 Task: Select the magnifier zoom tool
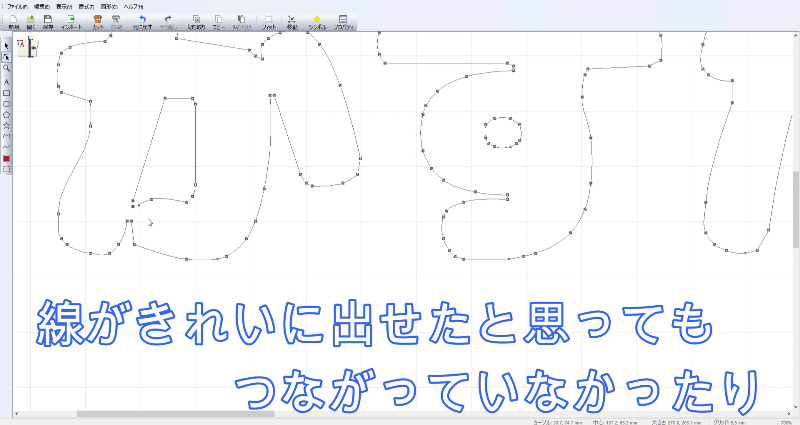7,68
